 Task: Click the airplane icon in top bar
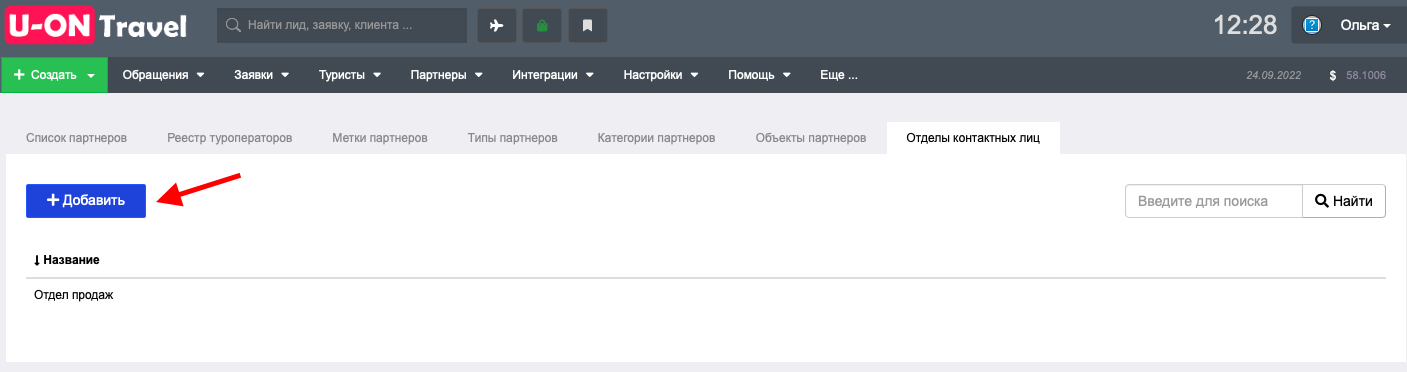[497, 25]
